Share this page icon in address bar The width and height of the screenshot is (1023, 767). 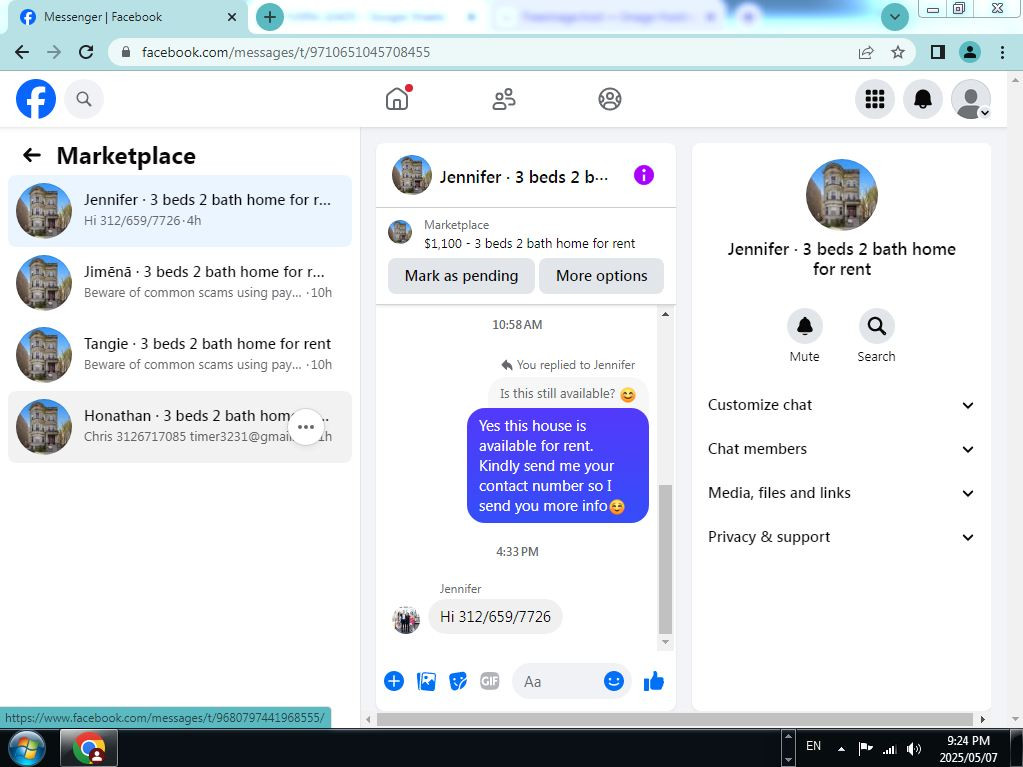pyautogui.click(x=866, y=52)
